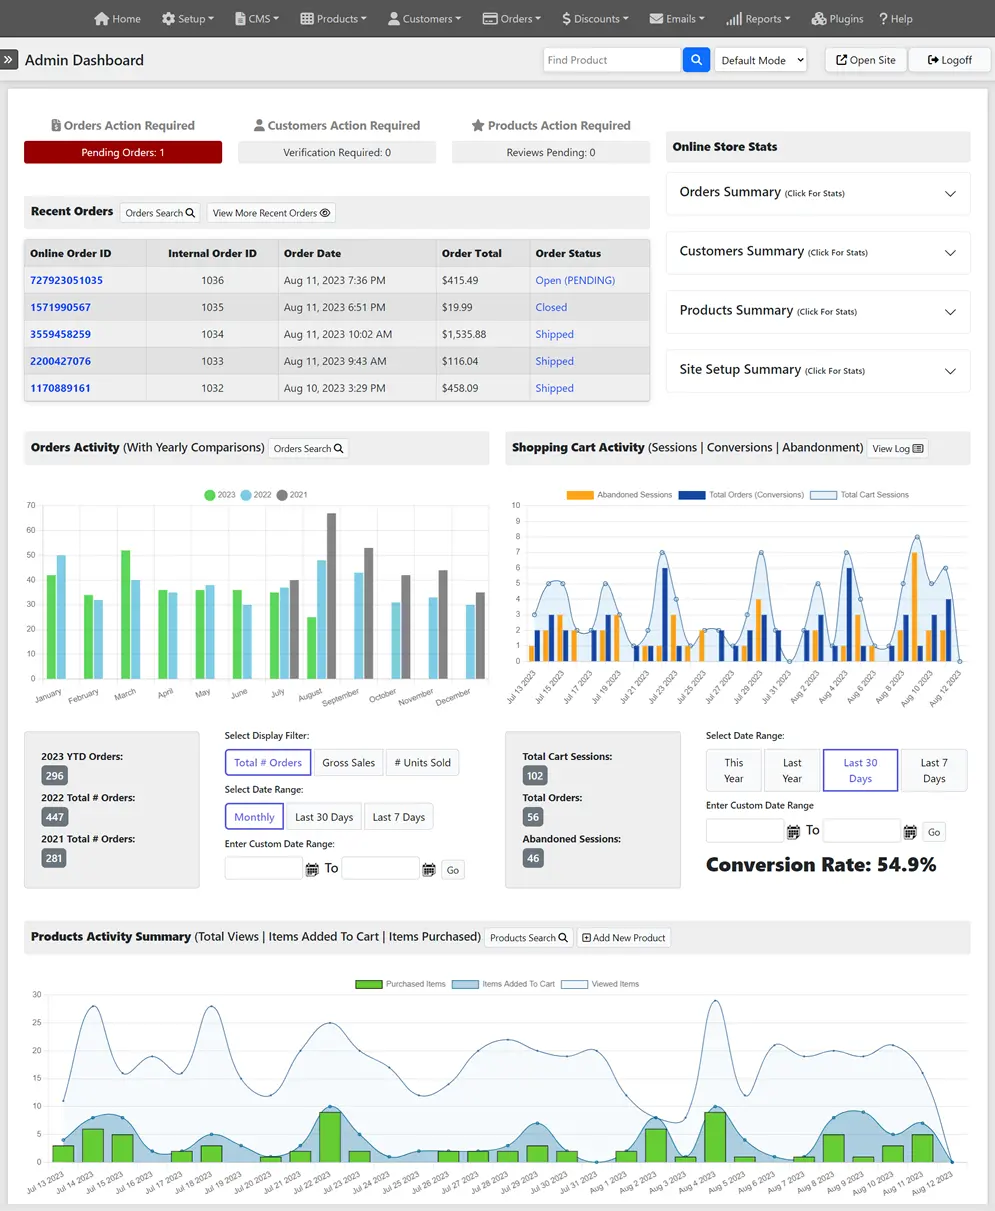Click the Orders Activity custom range start field

pyautogui.click(x=264, y=869)
